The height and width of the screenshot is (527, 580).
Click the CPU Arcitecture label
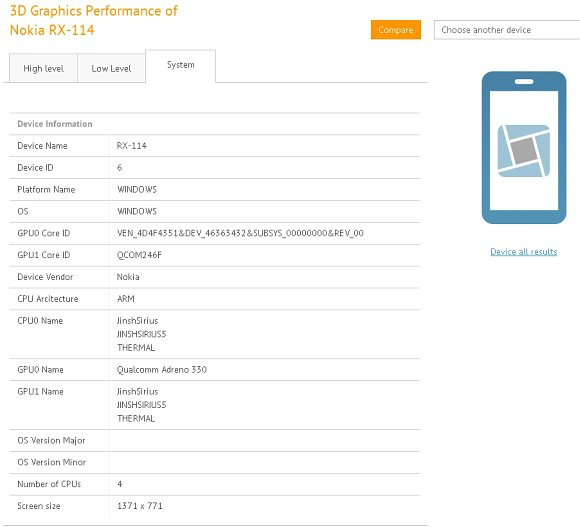click(x=48, y=298)
